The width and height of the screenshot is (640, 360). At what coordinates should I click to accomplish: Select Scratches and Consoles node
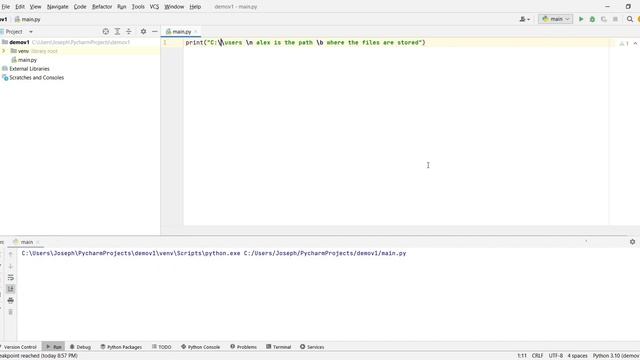(36, 78)
